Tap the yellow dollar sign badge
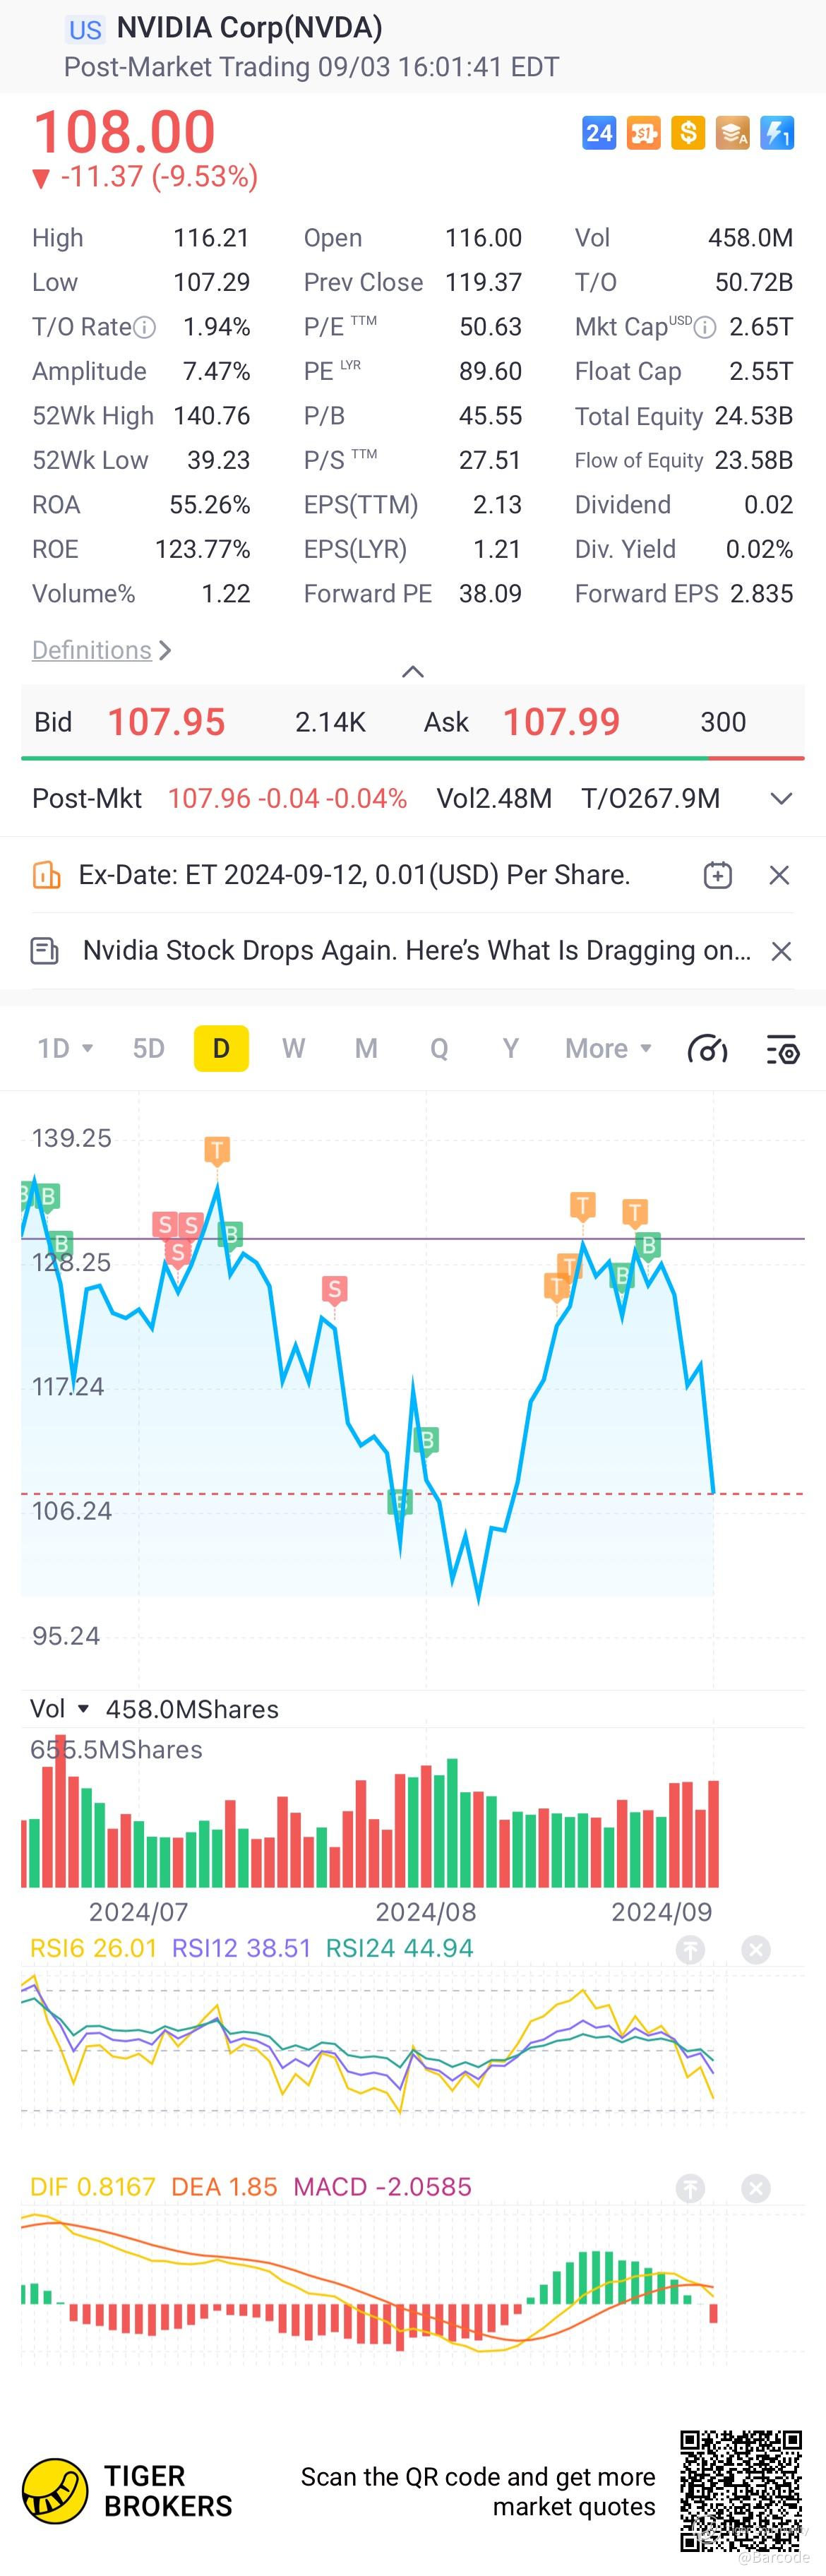826x2576 pixels. point(688,133)
